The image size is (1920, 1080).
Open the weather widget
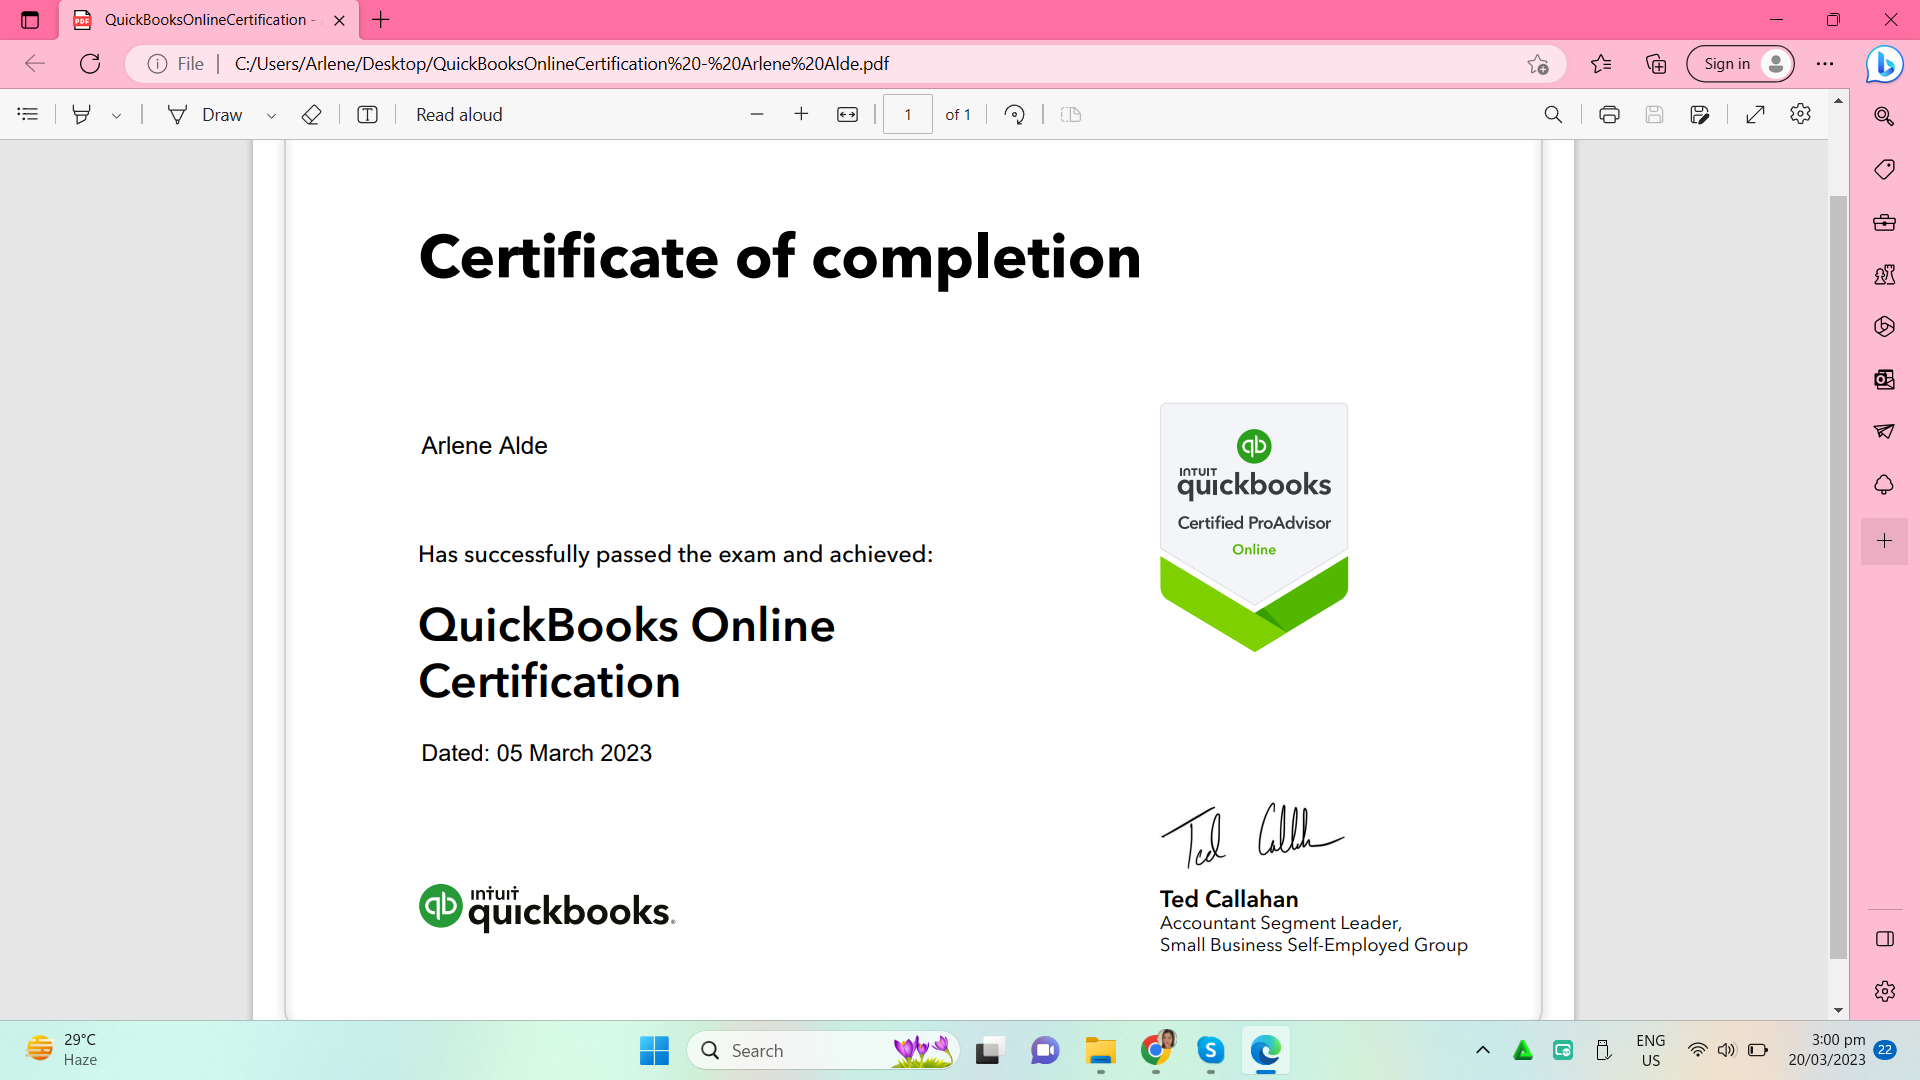62,1050
